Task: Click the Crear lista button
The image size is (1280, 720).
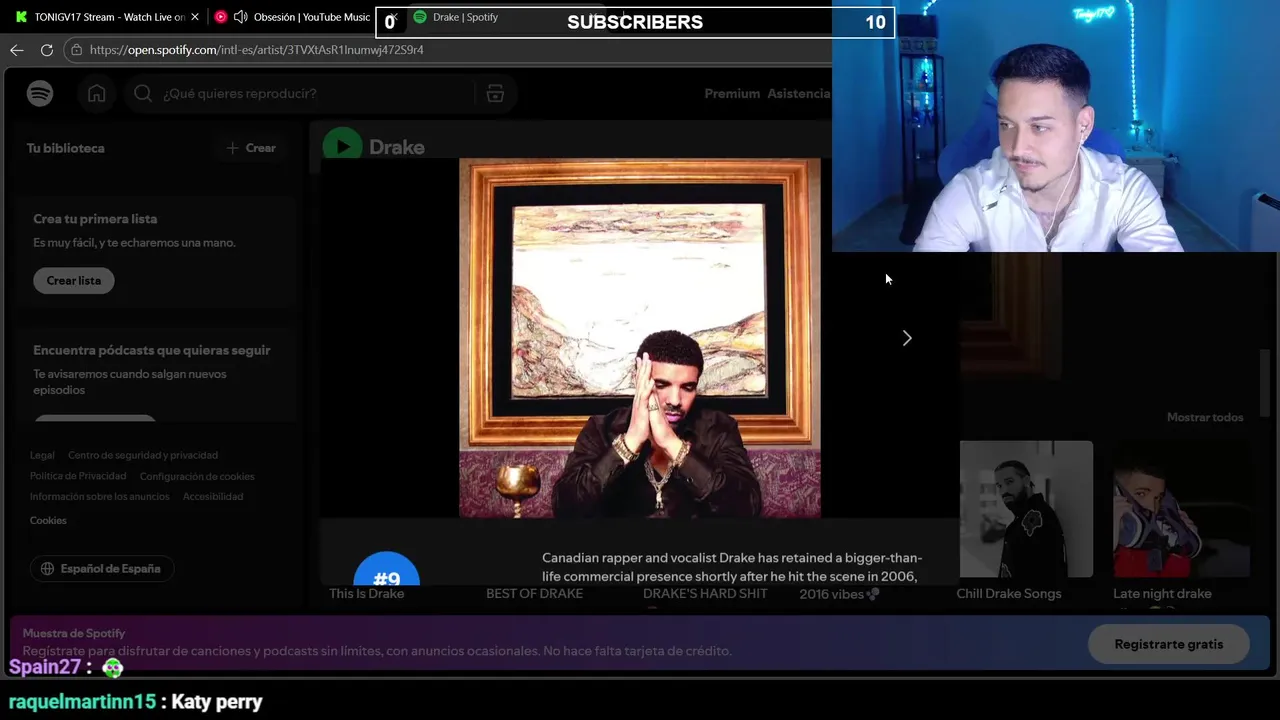Action: tap(74, 281)
